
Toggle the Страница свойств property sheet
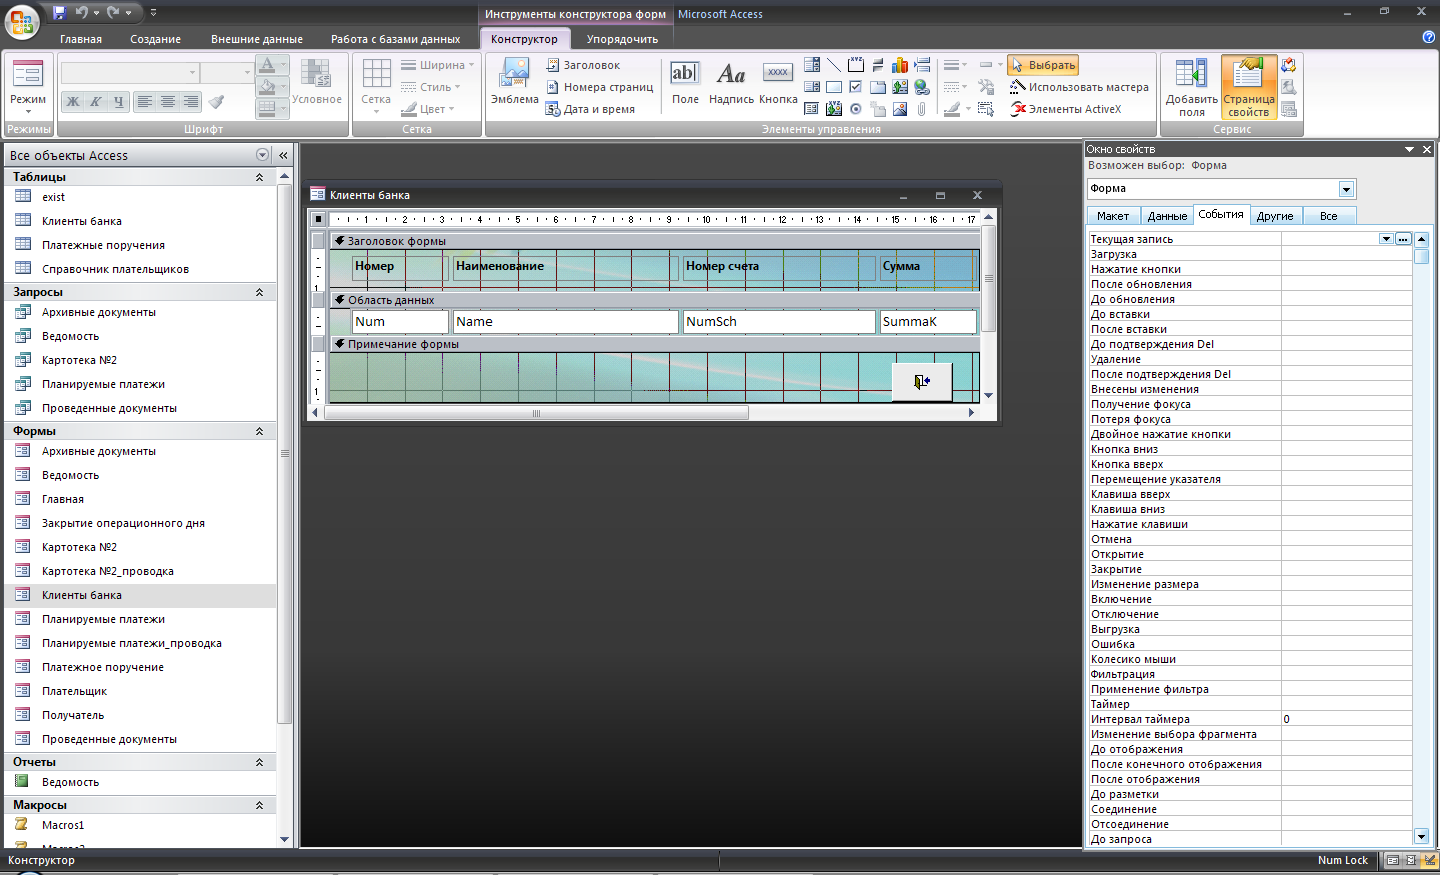coord(1248,88)
